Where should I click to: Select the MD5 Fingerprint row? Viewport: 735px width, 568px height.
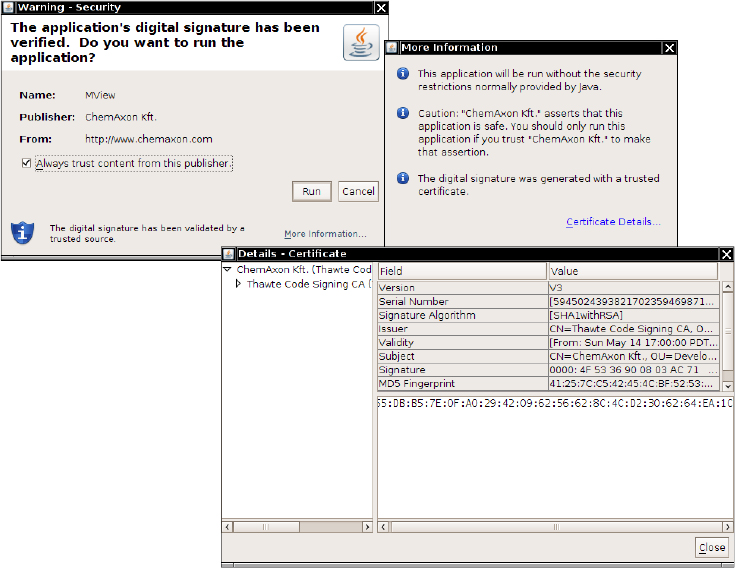(462, 384)
